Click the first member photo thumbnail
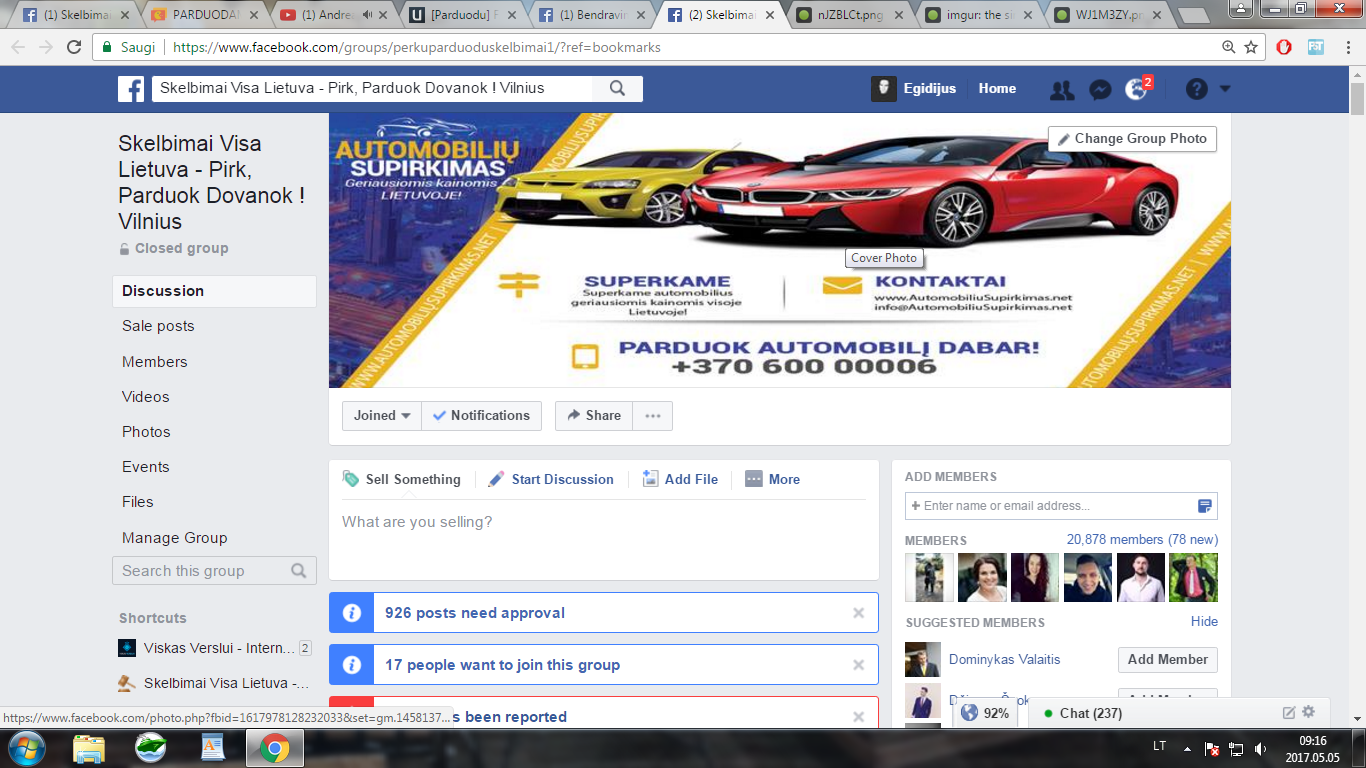 tap(929, 578)
